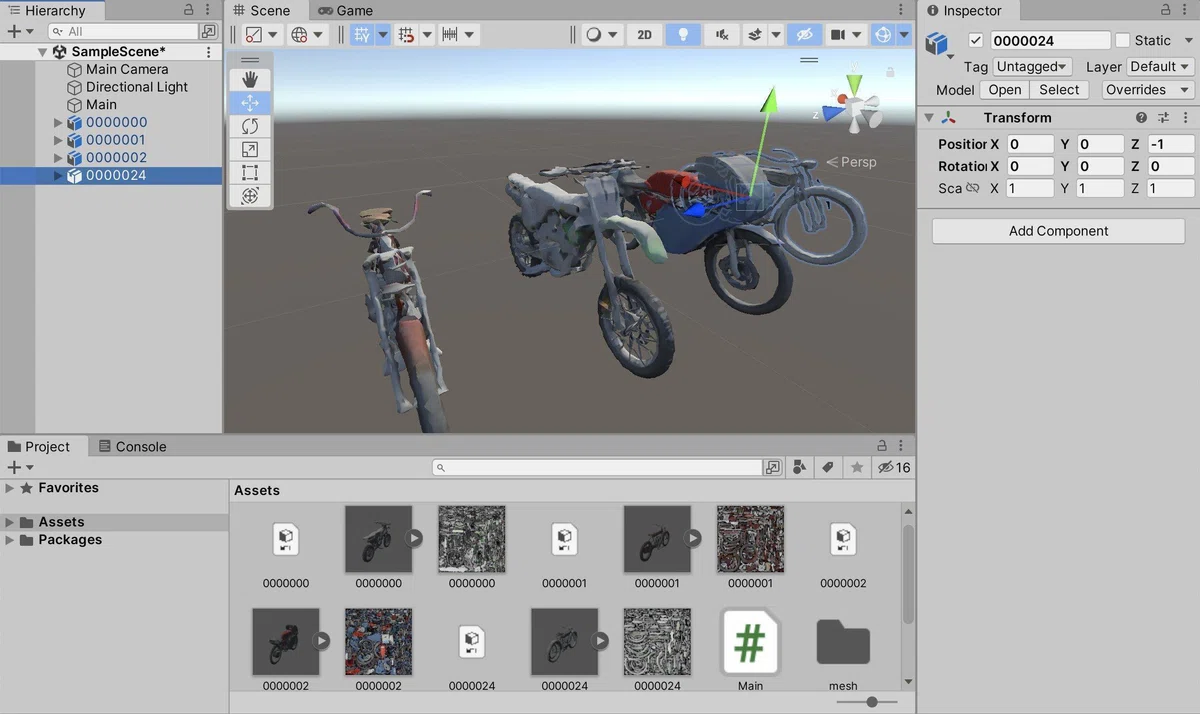1200x714 pixels.
Task: Toggle scene lighting lightbulb
Action: (x=684, y=35)
